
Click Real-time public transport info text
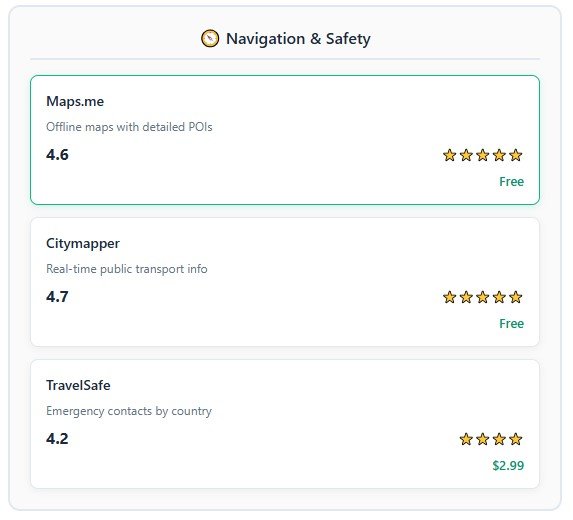pyautogui.click(x=127, y=269)
